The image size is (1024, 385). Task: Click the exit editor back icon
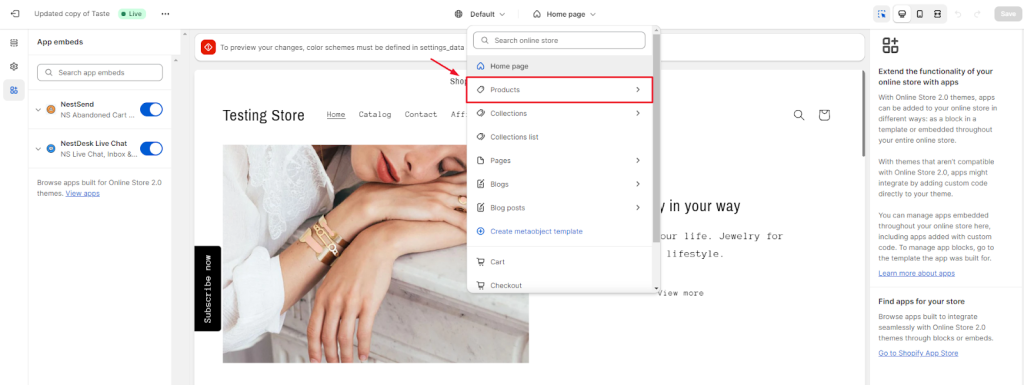point(15,14)
